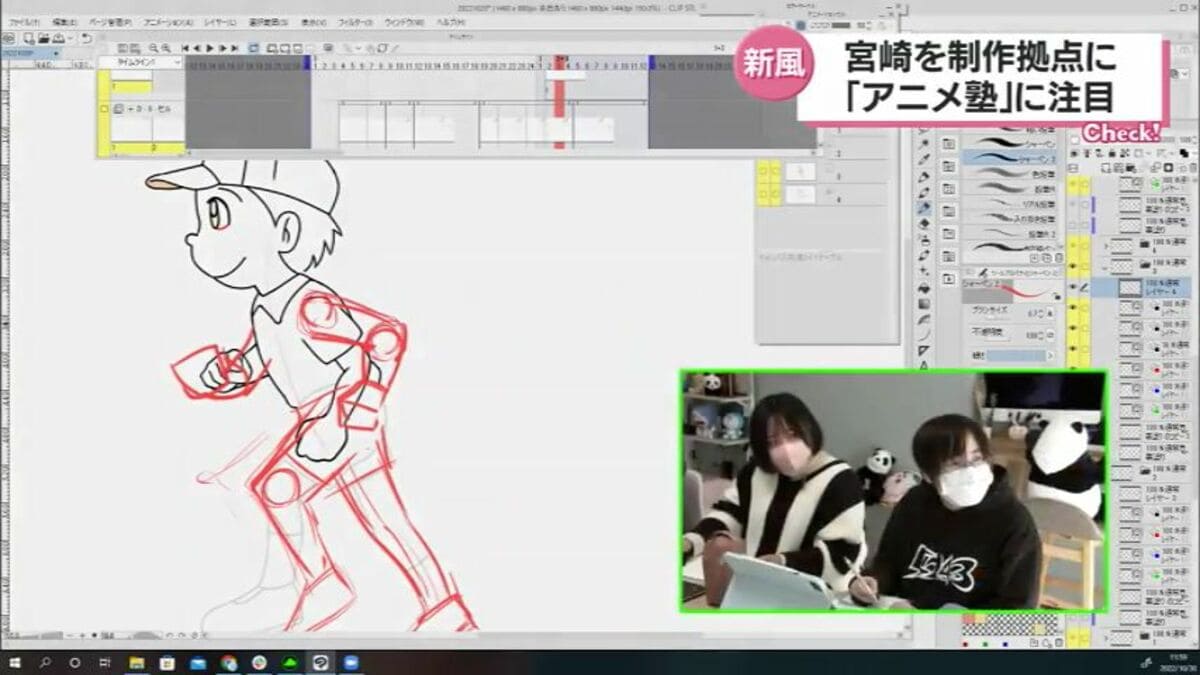The height and width of the screenshot is (675, 1200).
Task: Jump to the first frame of the timeline
Action: tap(185, 48)
